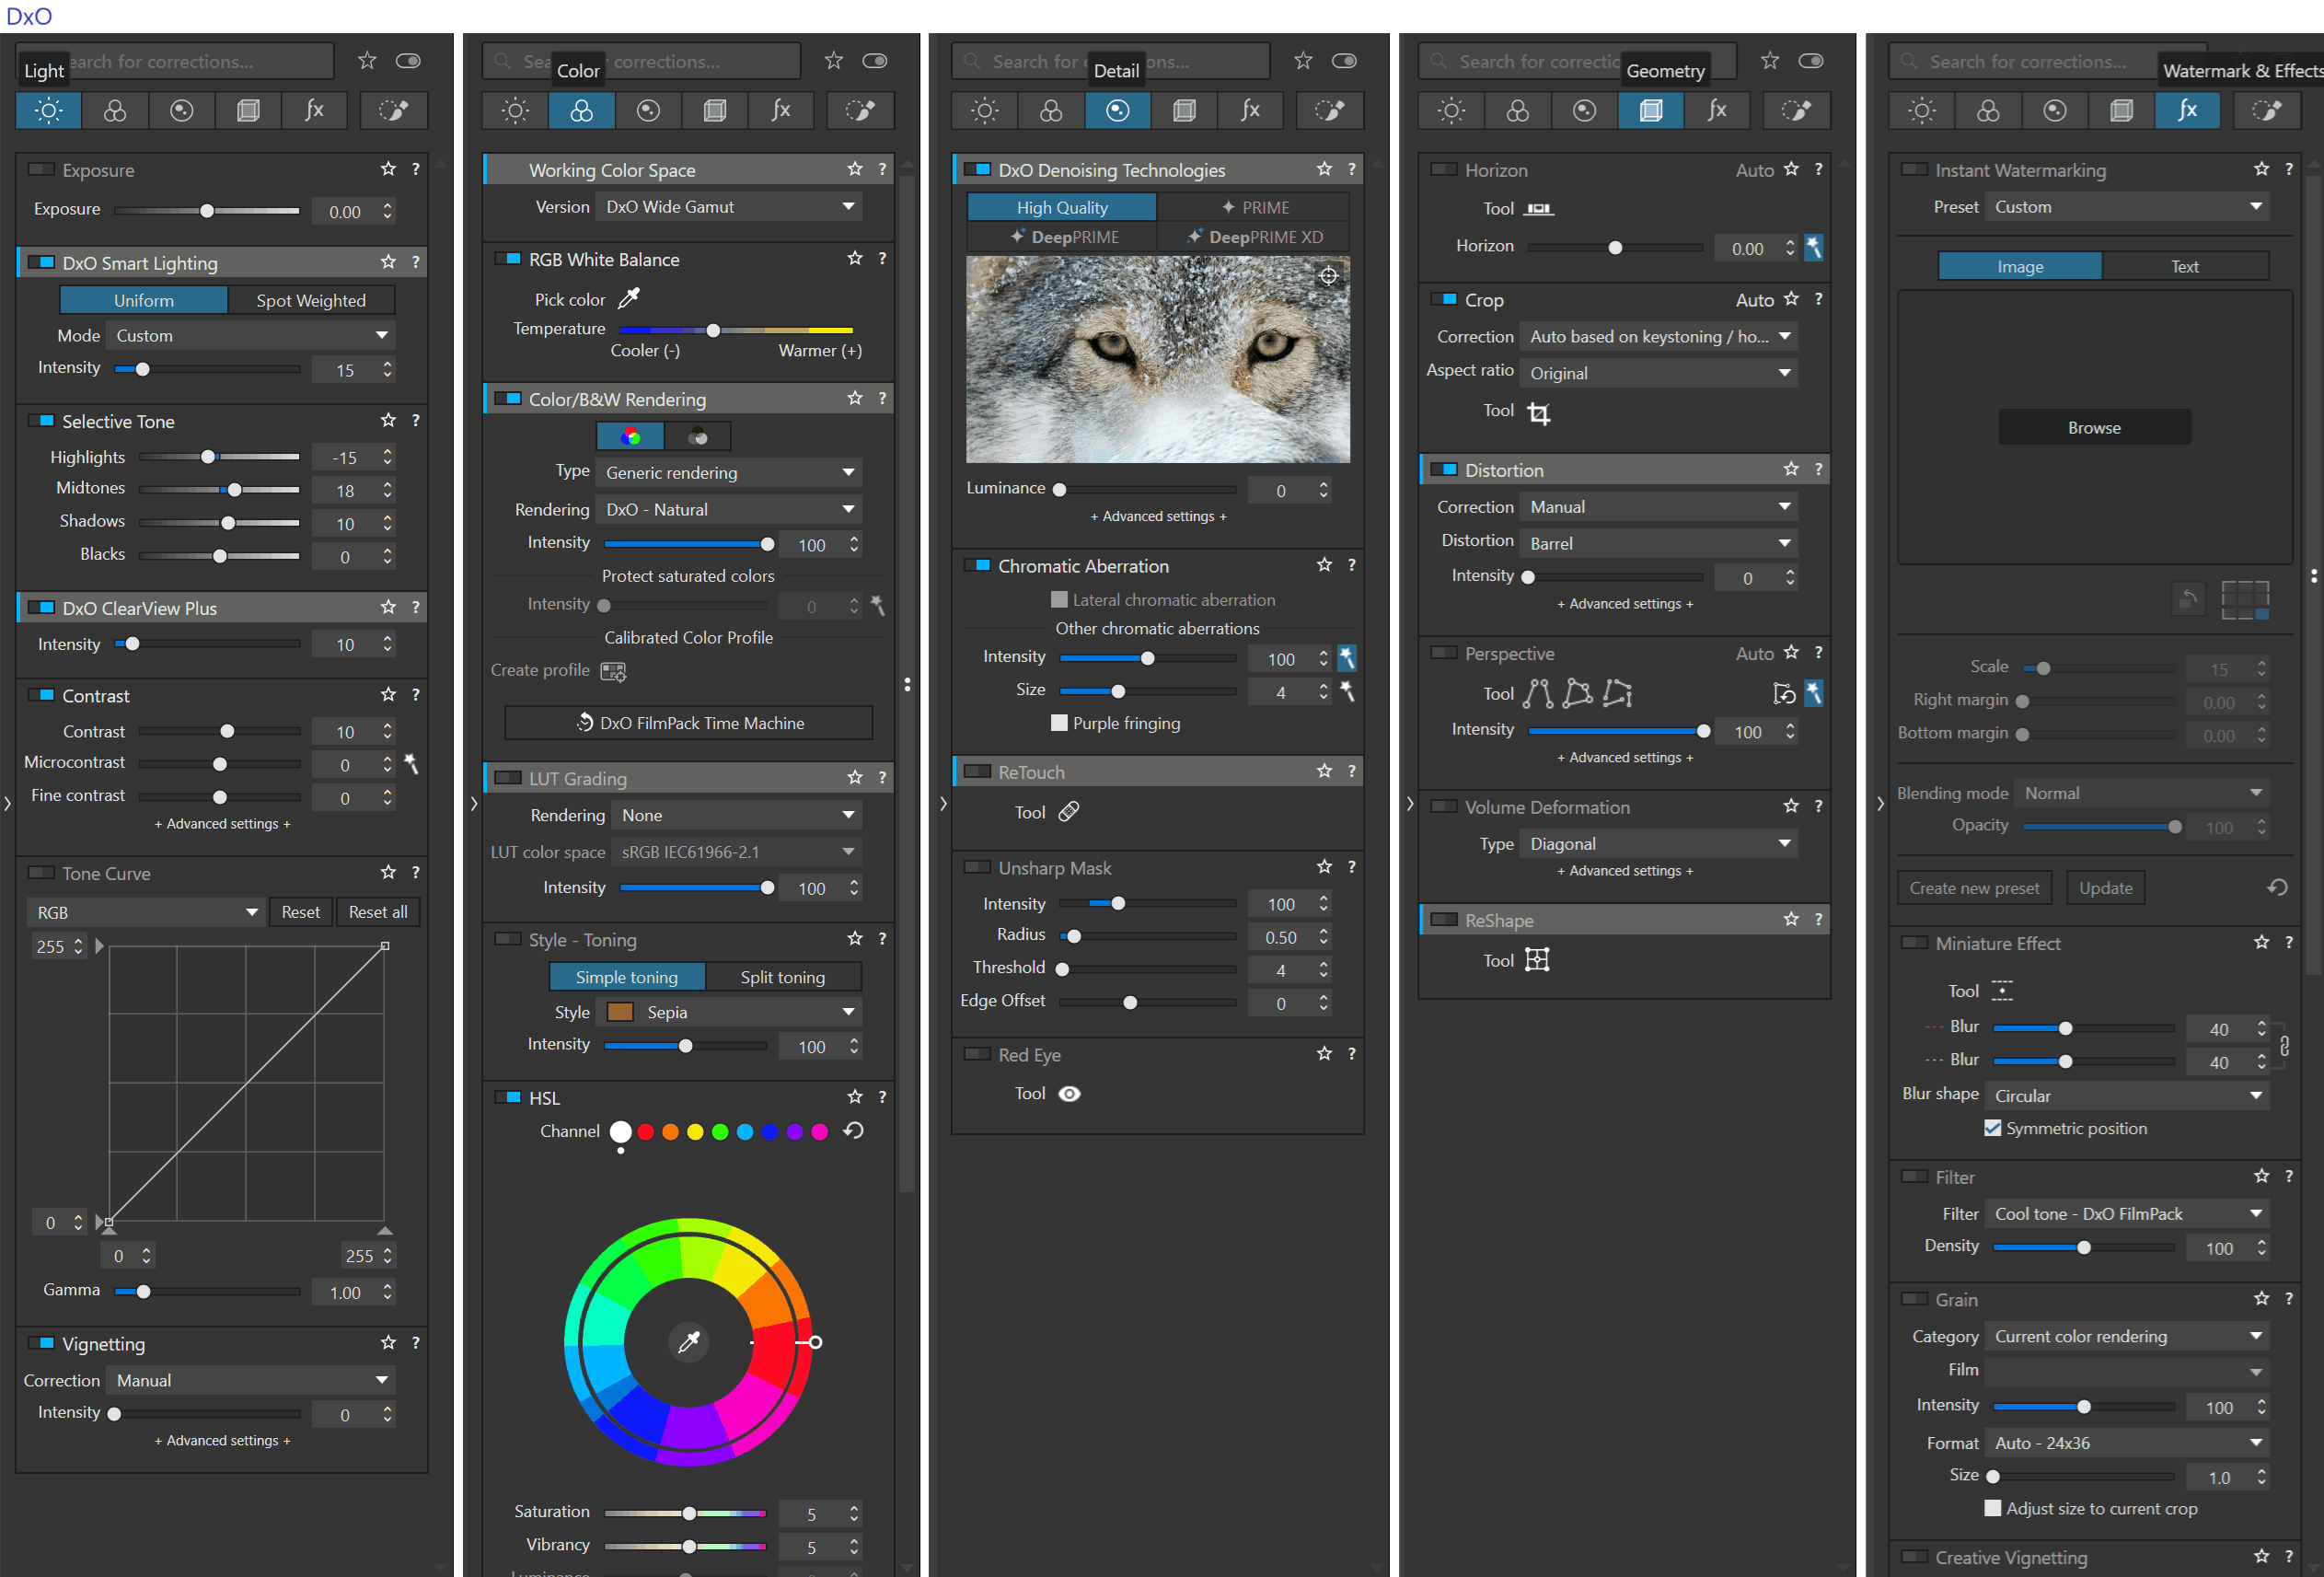Select the Miniature Effect tool icon
This screenshot has width=2324, height=1577.
point(2002,991)
